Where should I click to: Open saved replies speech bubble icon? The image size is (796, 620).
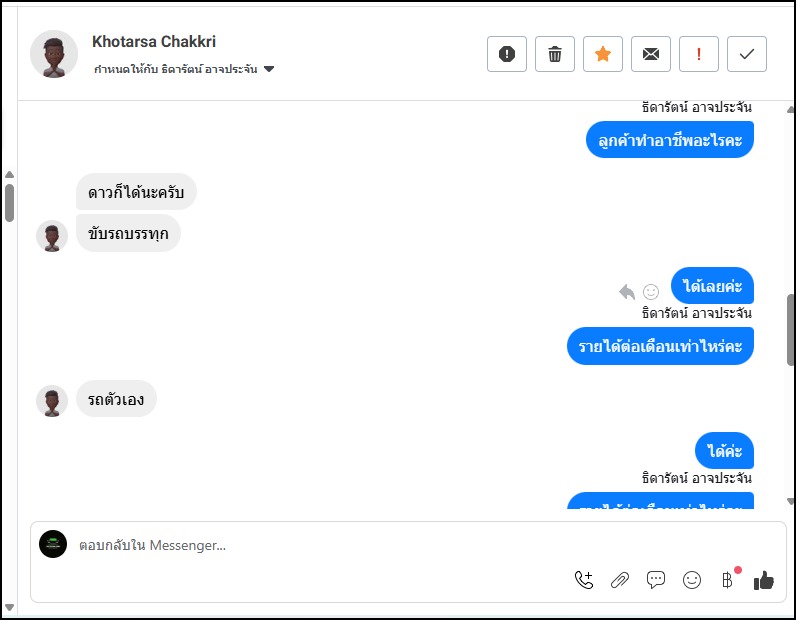coord(656,579)
